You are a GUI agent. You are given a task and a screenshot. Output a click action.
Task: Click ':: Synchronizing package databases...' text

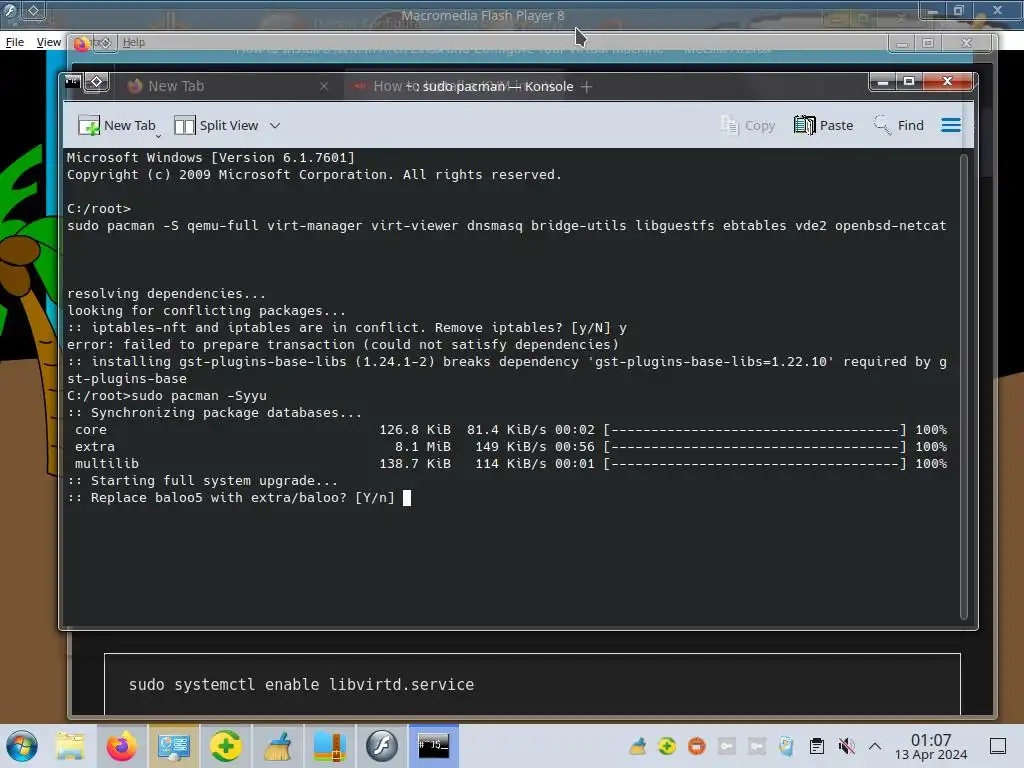click(214, 412)
